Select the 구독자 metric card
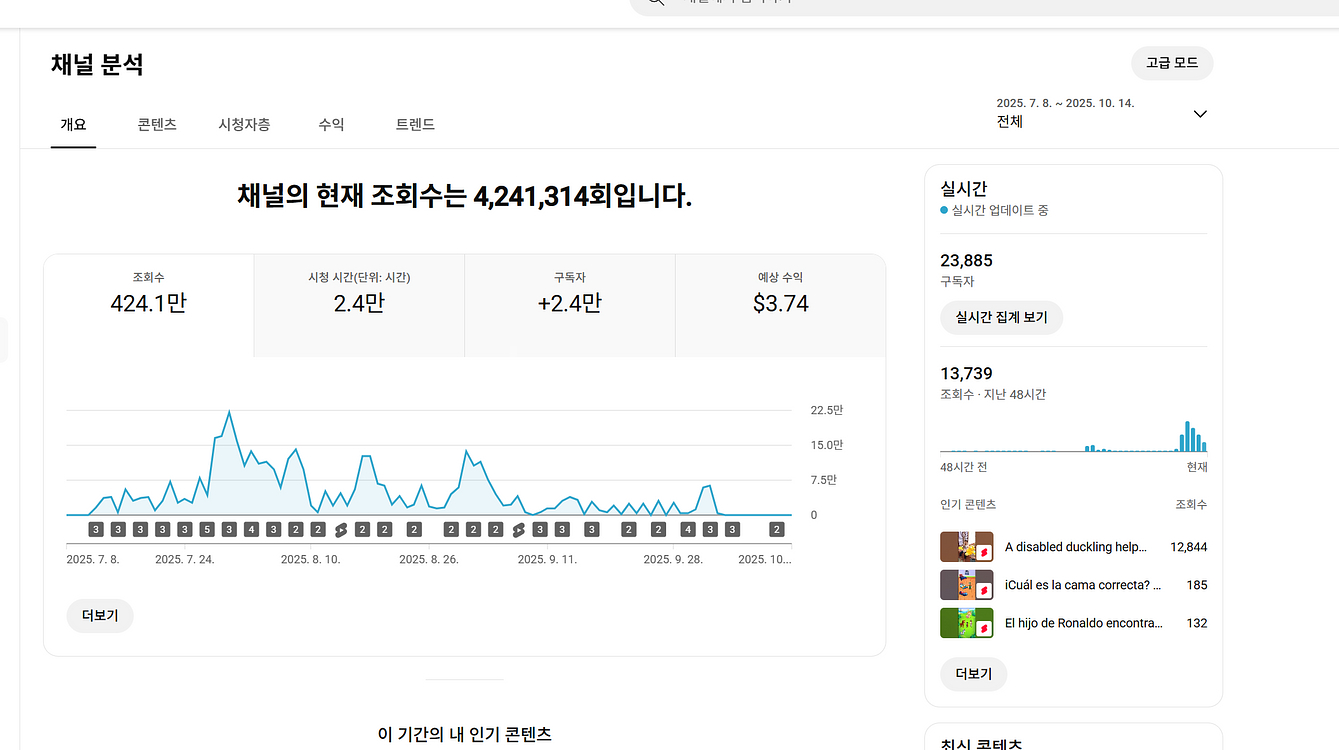 (570, 305)
